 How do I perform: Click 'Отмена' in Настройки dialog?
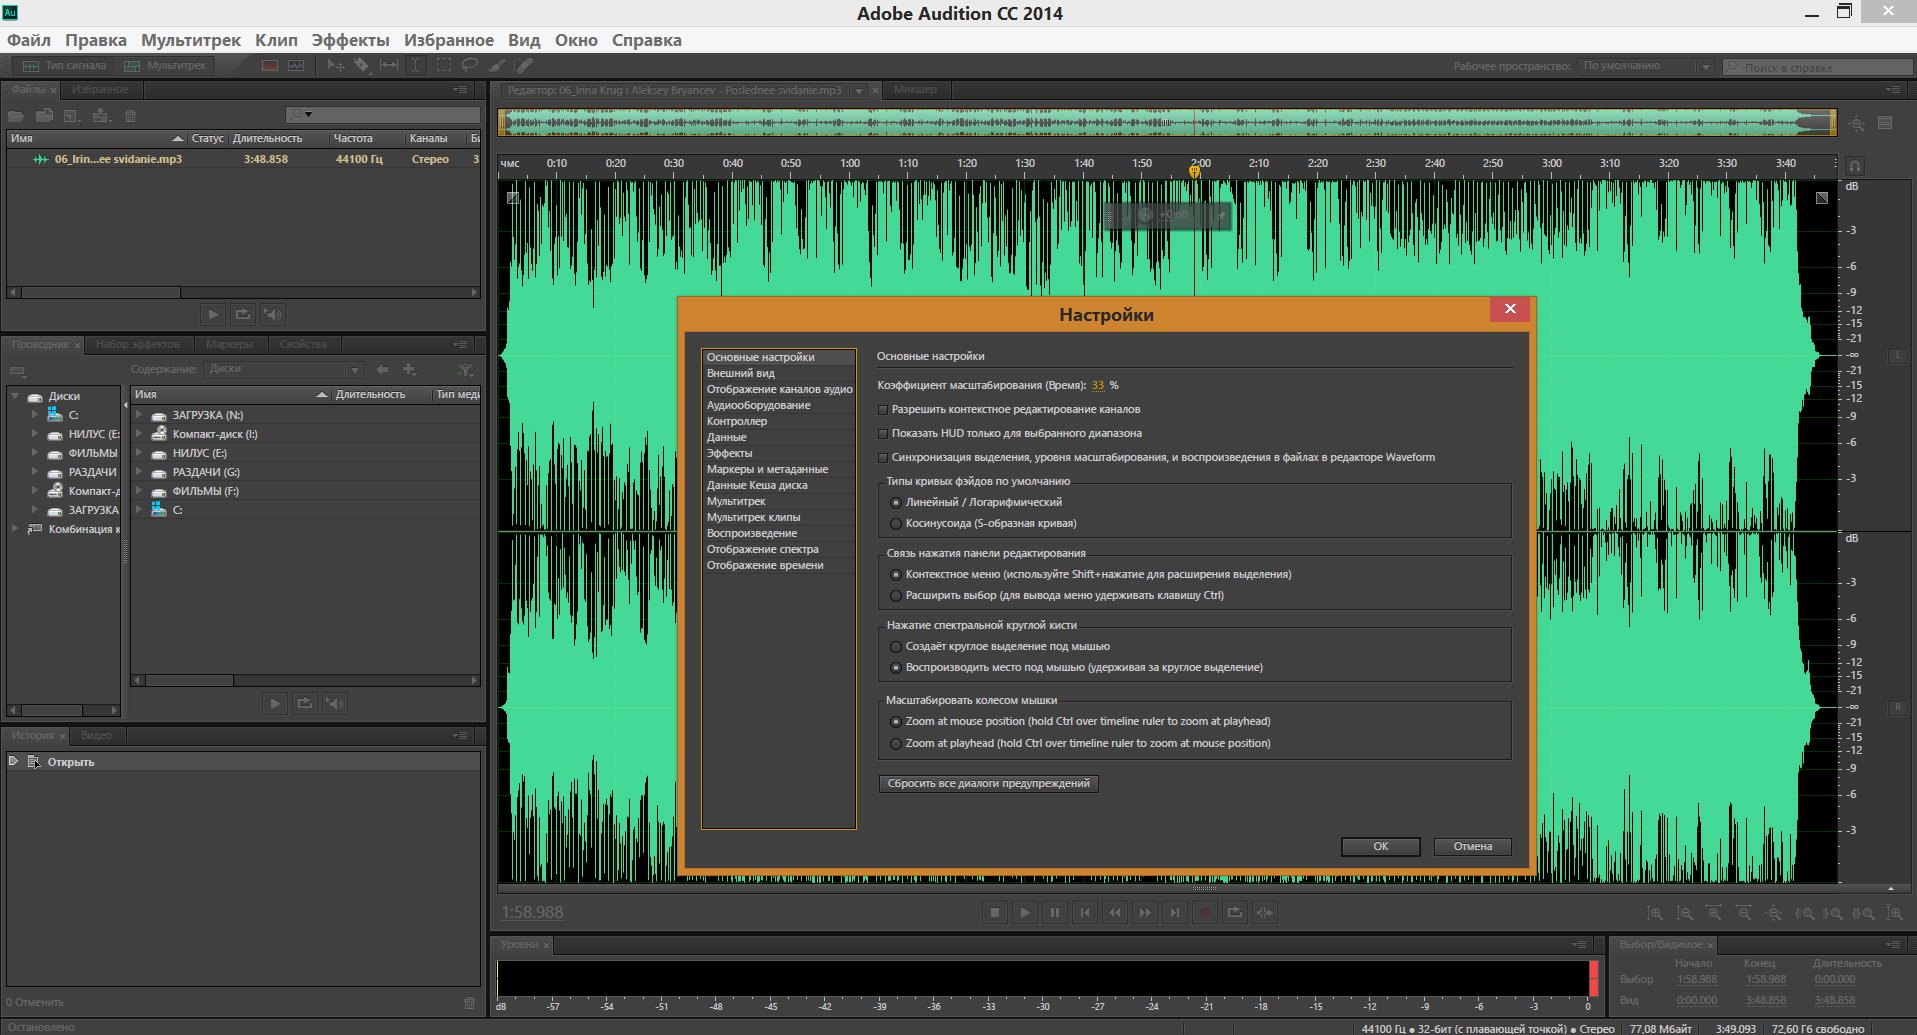coord(1472,846)
